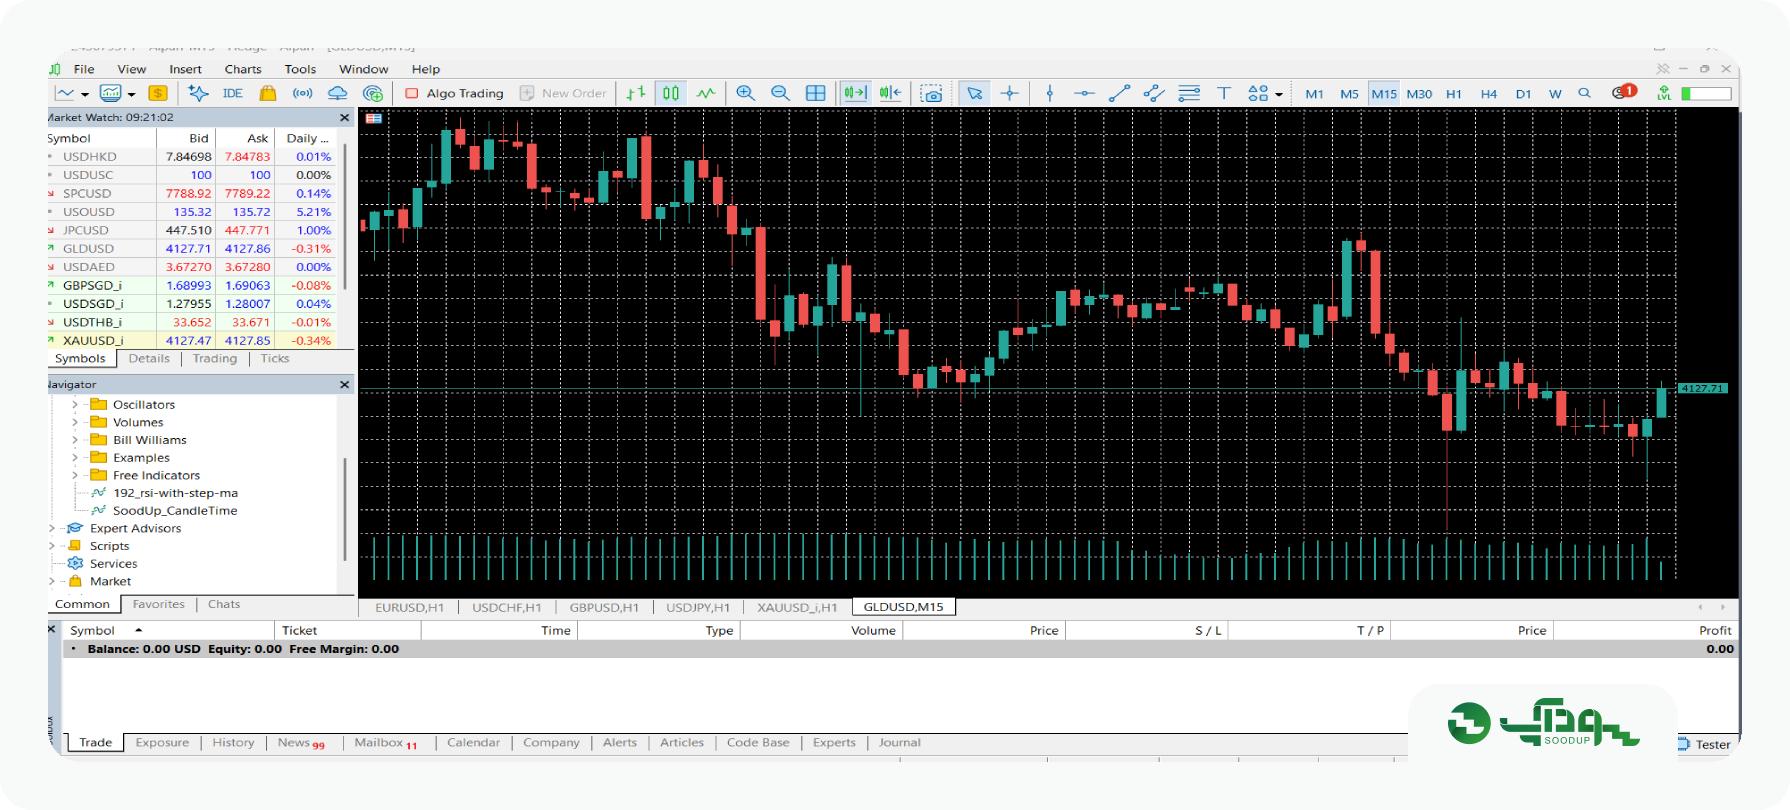Click the Zoom In magnifier
1790x810 pixels.
pyautogui.click(x=745, y=93)
